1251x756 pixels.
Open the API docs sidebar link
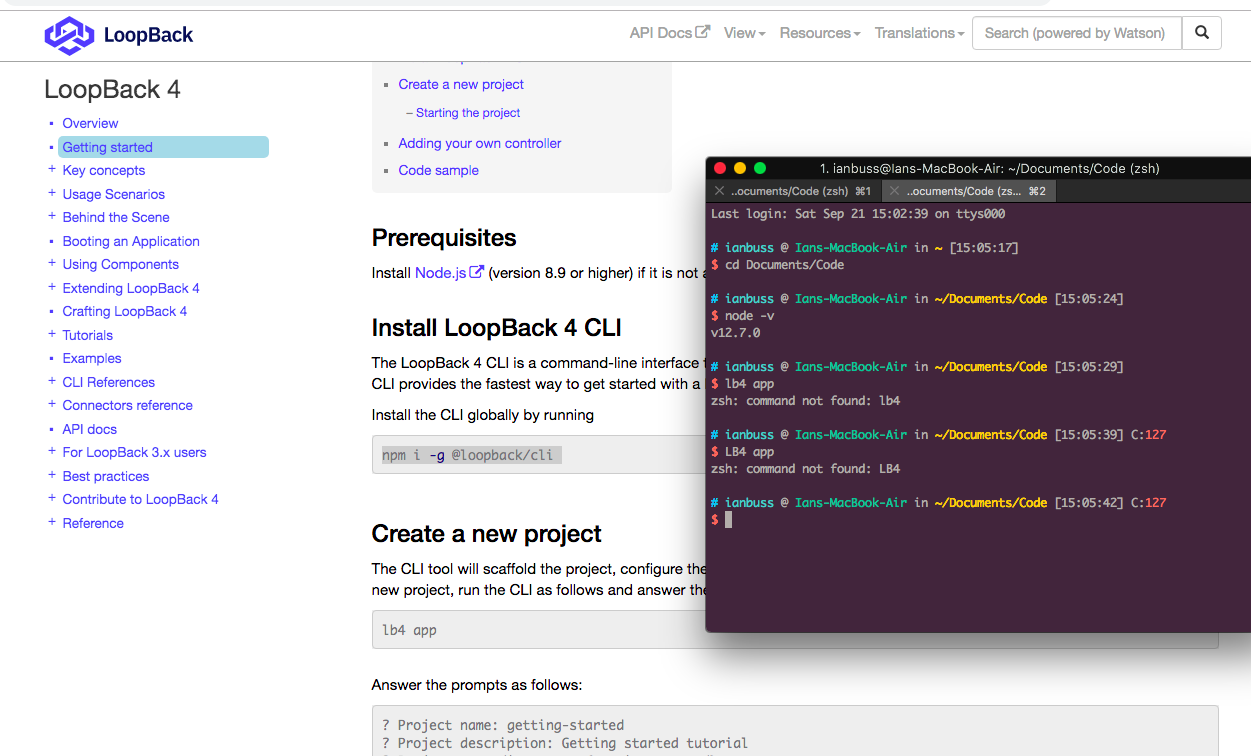(x=90, y=429)
